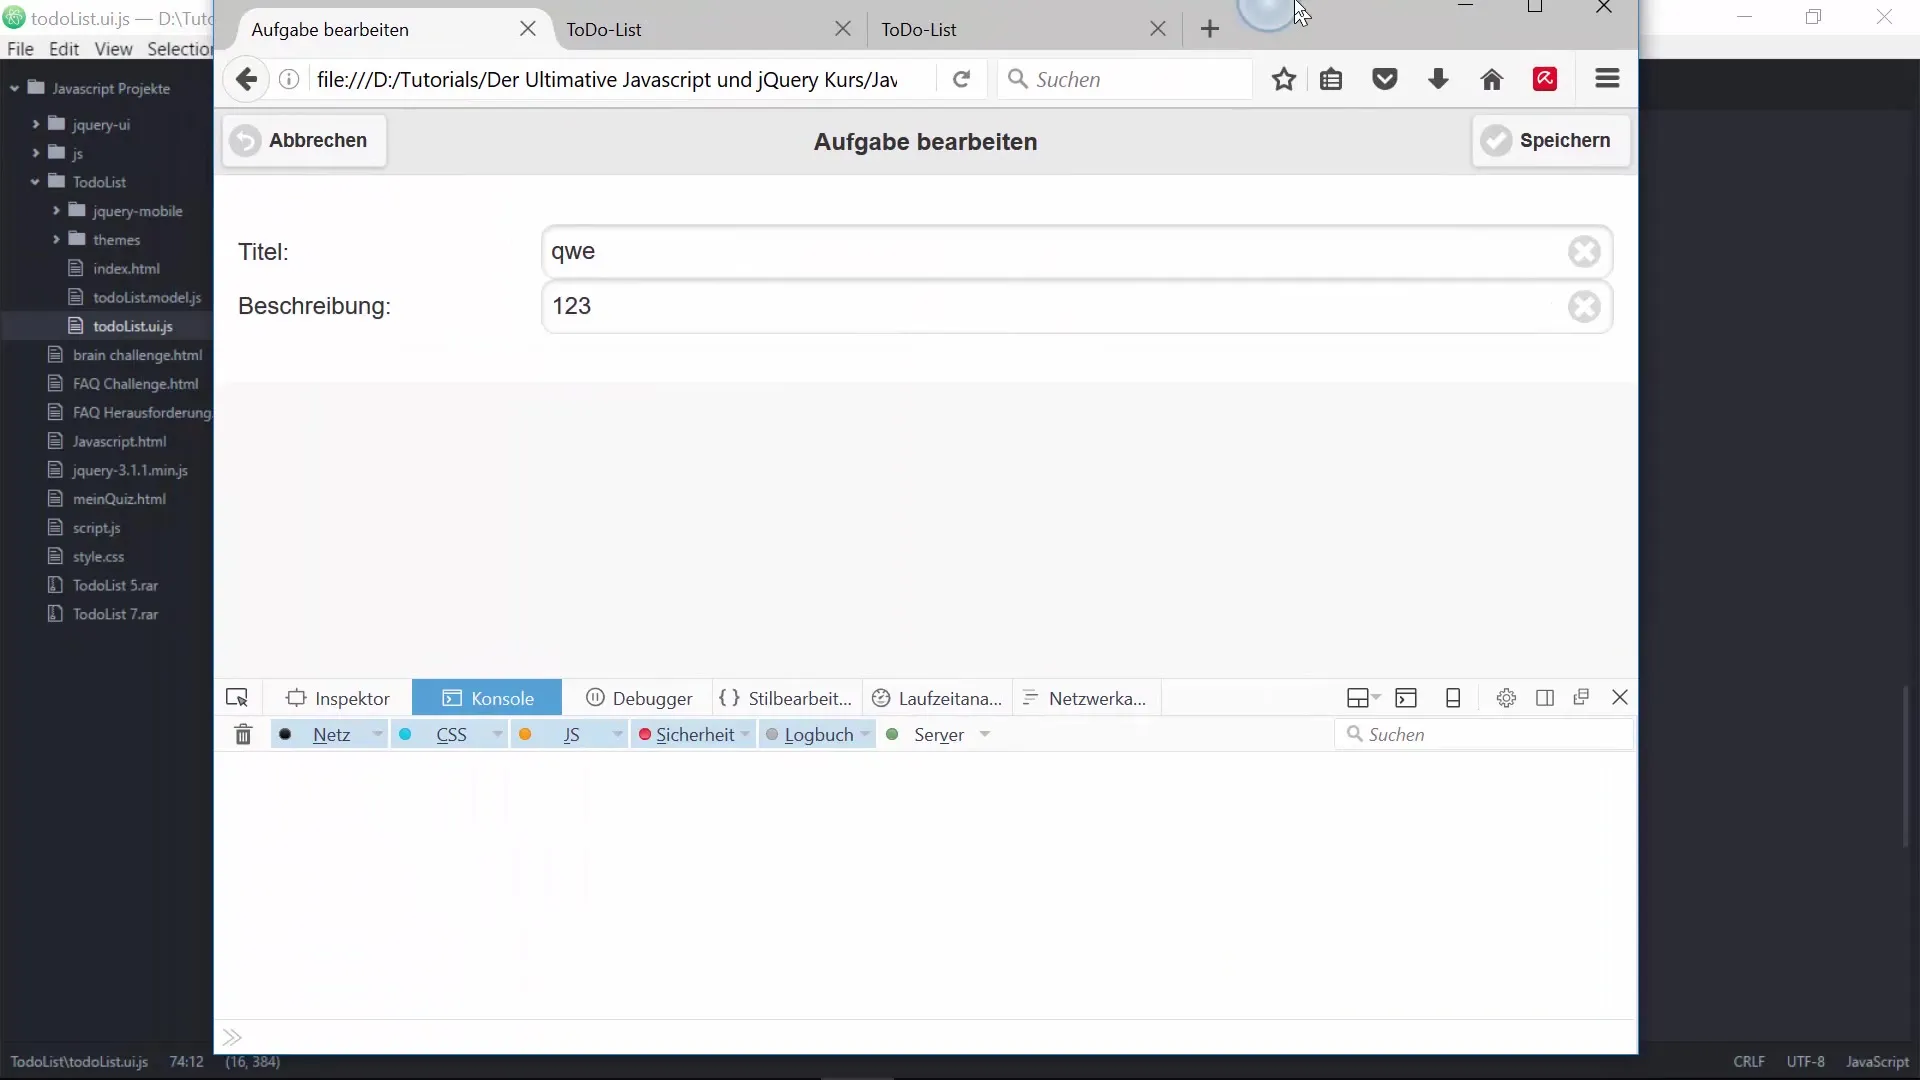Open the bookmarks list icon
Viewport: 1920px width, 1080px height.
pos(1331,79)
